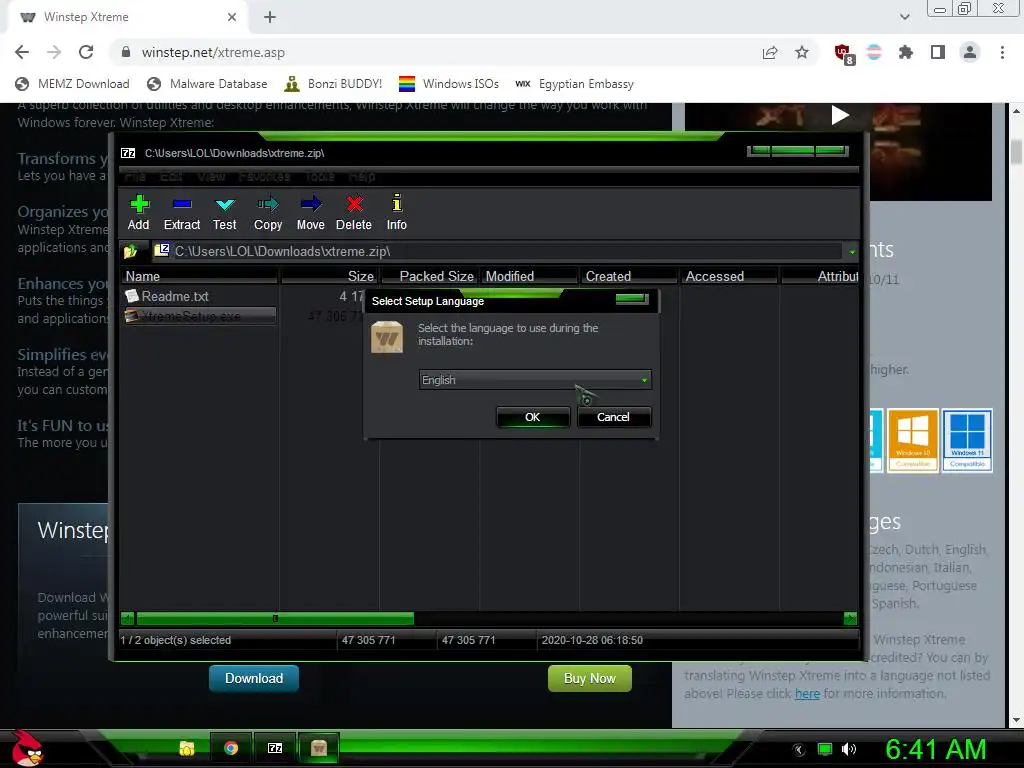Open the Favorites menu in 7-Zip

pyautogui.click(x=264, y=176)
